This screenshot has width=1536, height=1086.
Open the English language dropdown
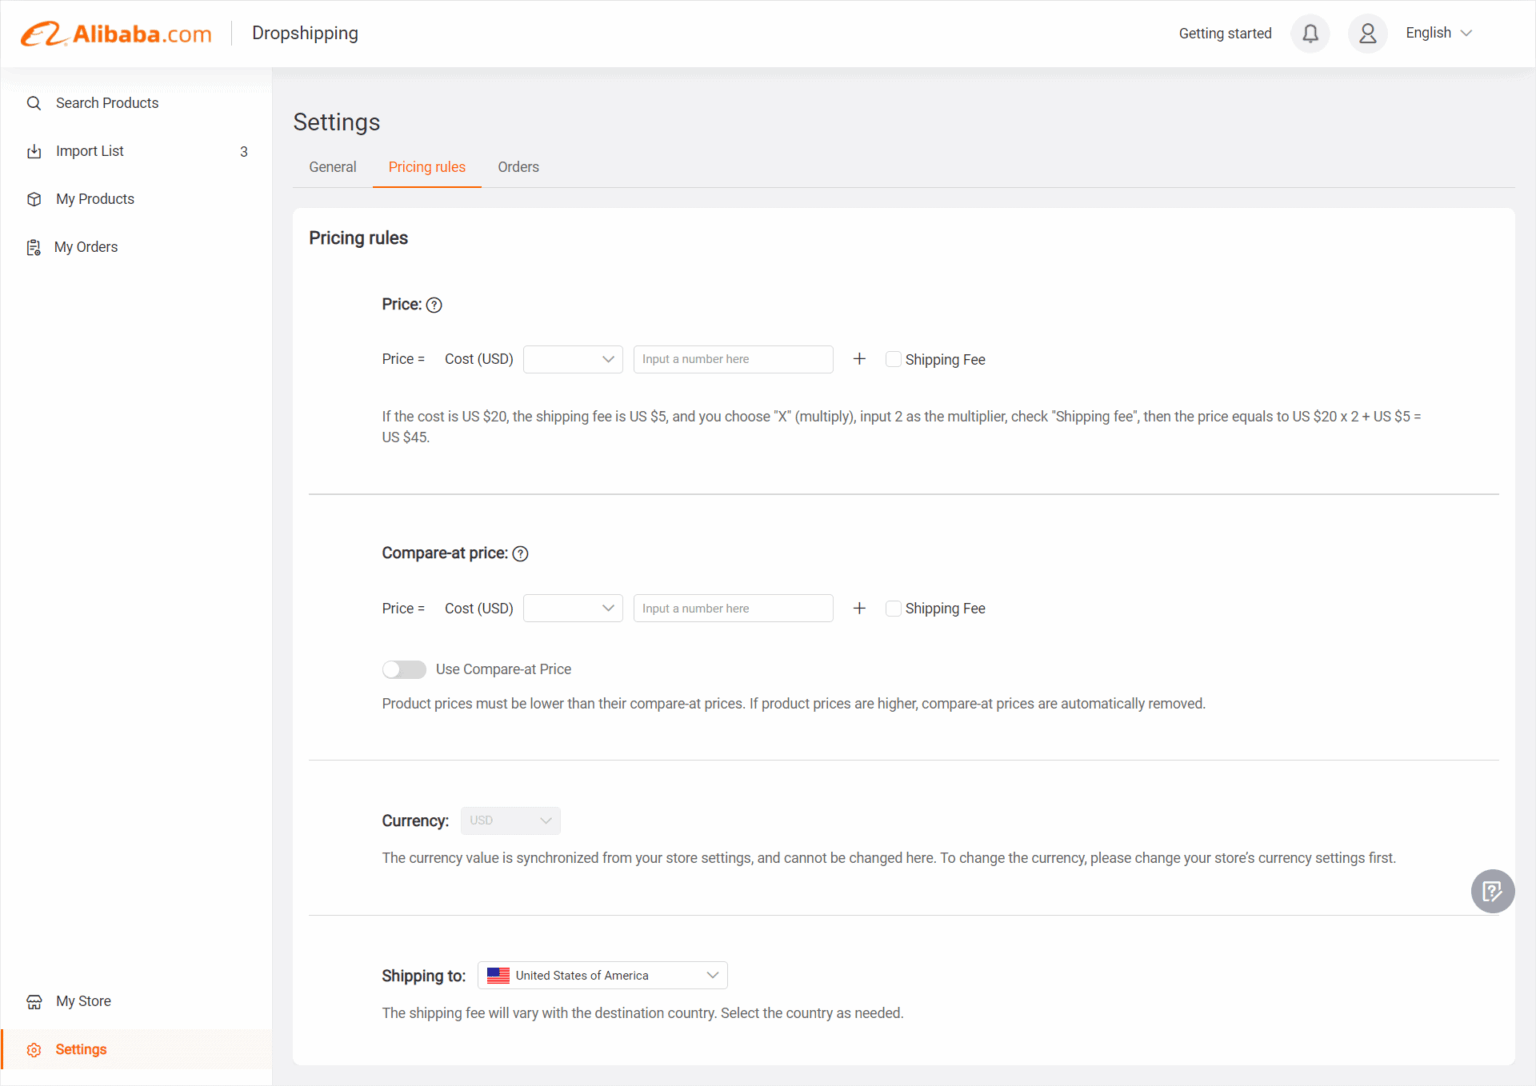[x=1438, y=32]
